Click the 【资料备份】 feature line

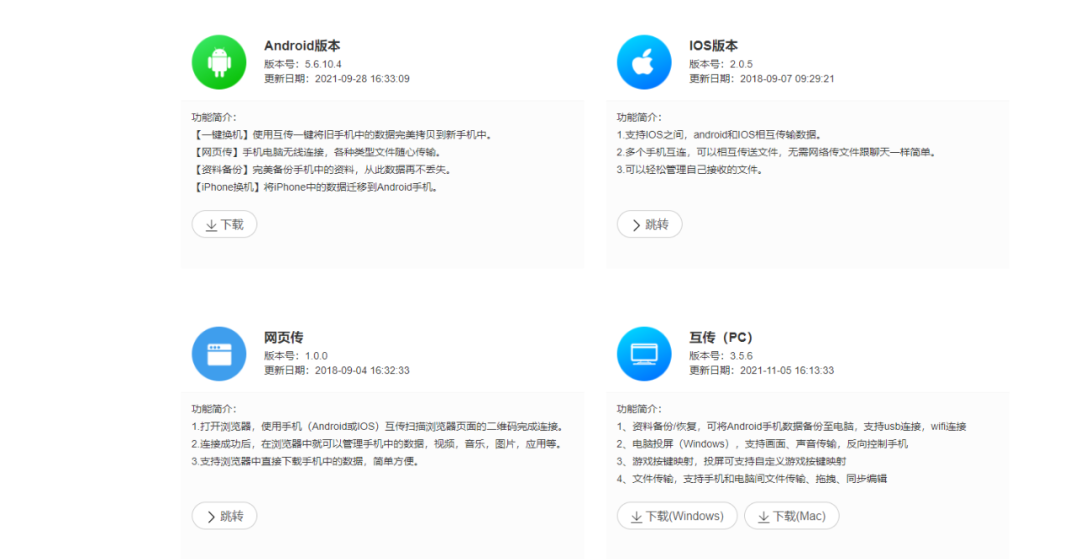(322, 169)
